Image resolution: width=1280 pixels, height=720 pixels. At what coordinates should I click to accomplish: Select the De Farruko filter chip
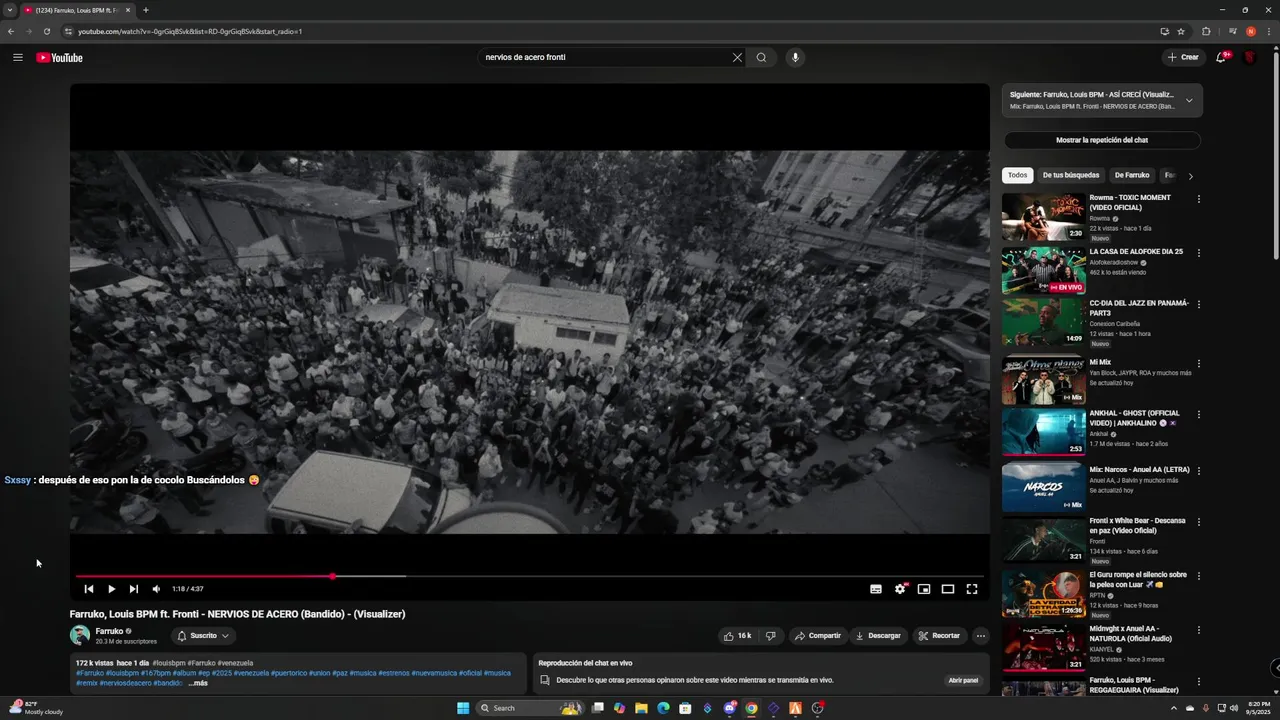[x=1132, y=175]
